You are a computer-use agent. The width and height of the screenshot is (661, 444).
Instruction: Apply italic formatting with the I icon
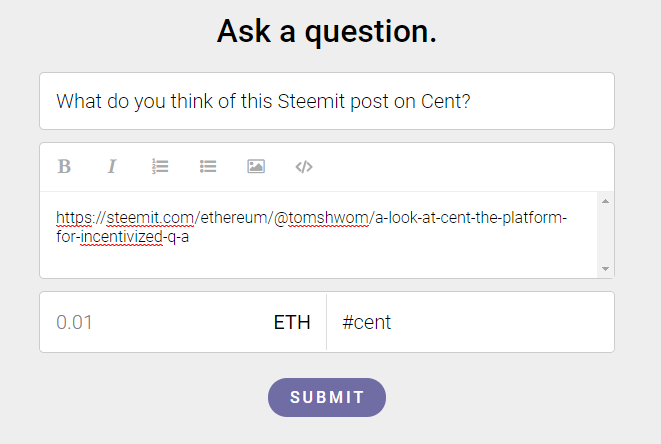coord(112,167)
